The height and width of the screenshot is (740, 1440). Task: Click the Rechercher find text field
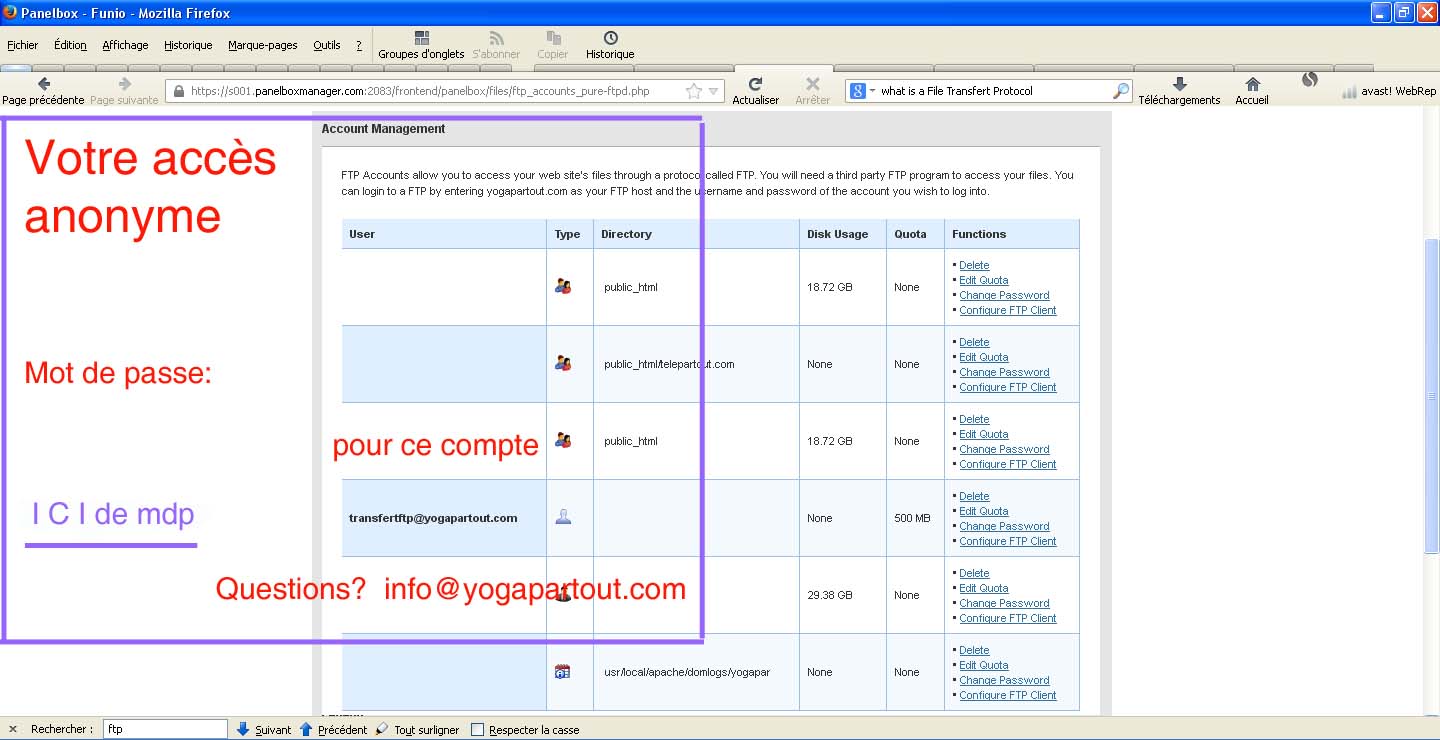(x=165, y=730)
